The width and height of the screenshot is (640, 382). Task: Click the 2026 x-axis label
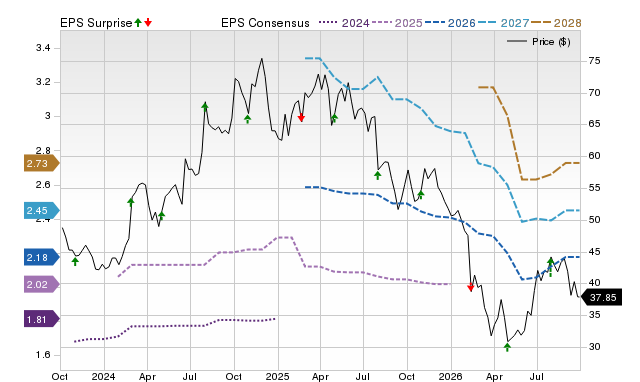tap(450, 376)
